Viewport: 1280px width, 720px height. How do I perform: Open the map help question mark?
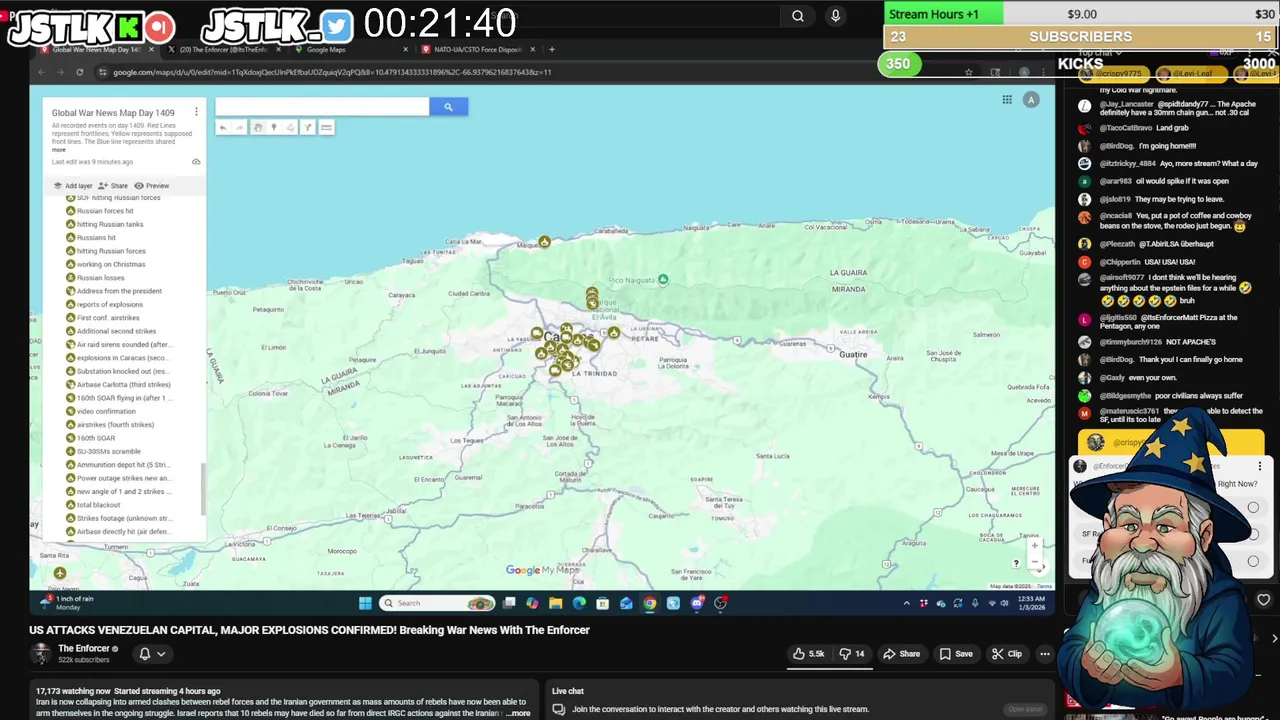[x=1016, y=564]
